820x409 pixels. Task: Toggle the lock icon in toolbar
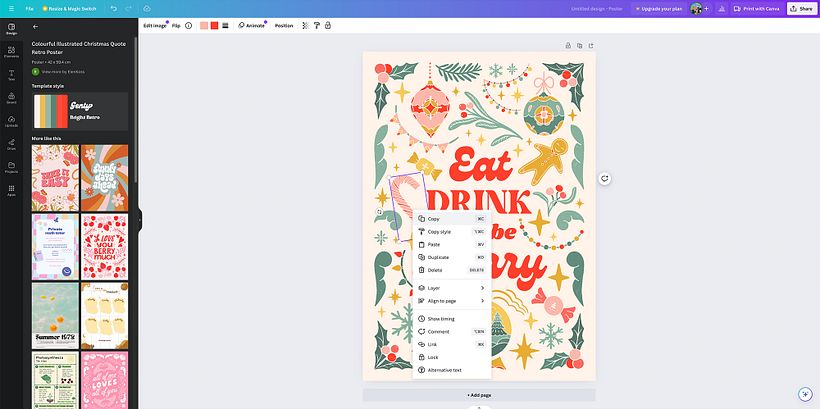(328, 25)
